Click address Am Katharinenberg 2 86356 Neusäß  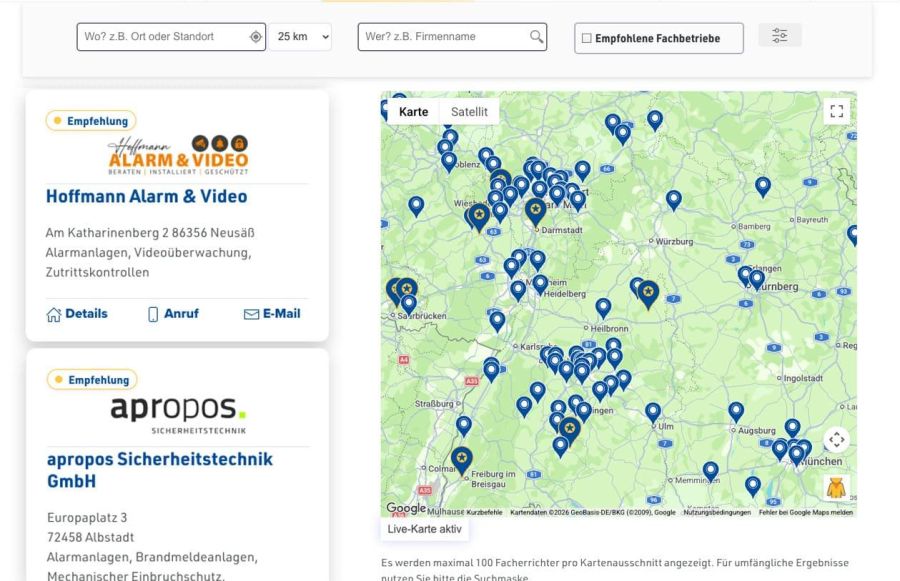coord(150,233)
